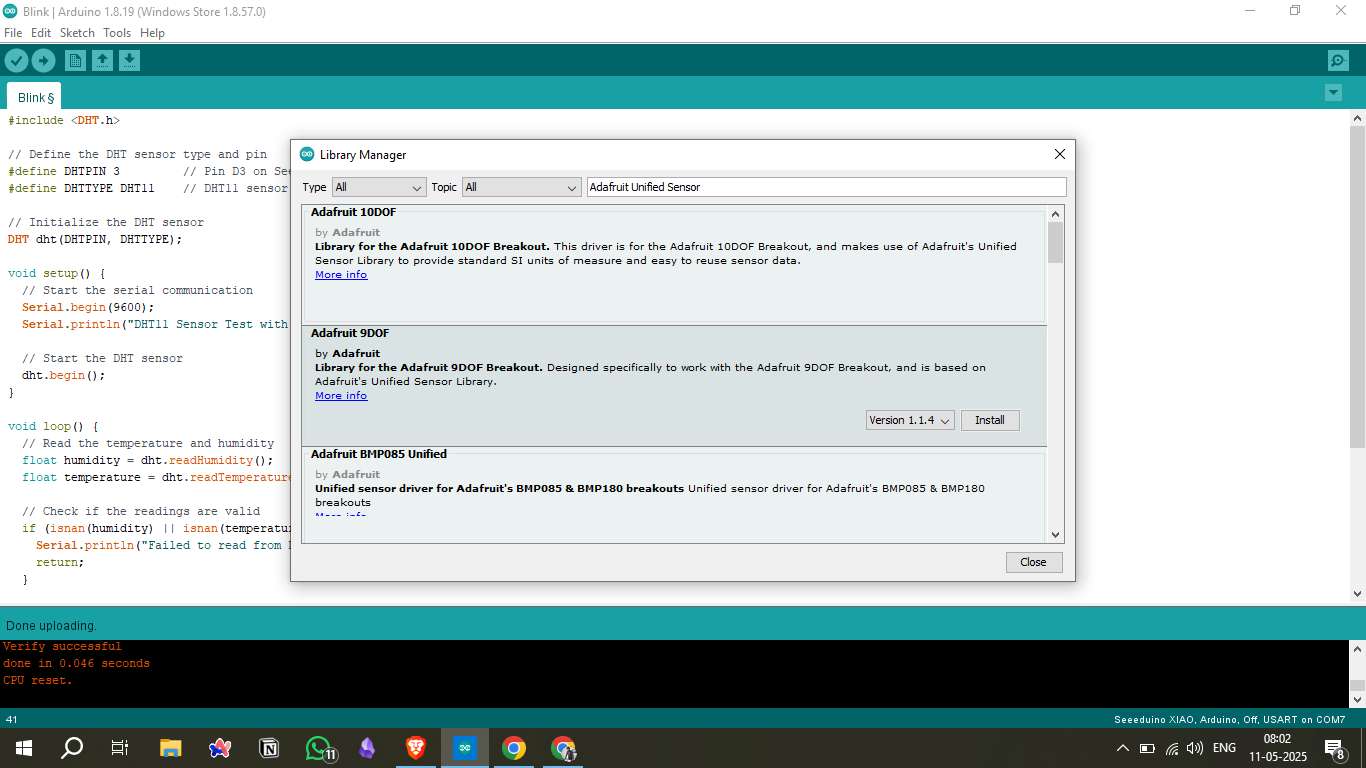
Task: Click the library list scrollbar thumb
Action: point(1056,242)
